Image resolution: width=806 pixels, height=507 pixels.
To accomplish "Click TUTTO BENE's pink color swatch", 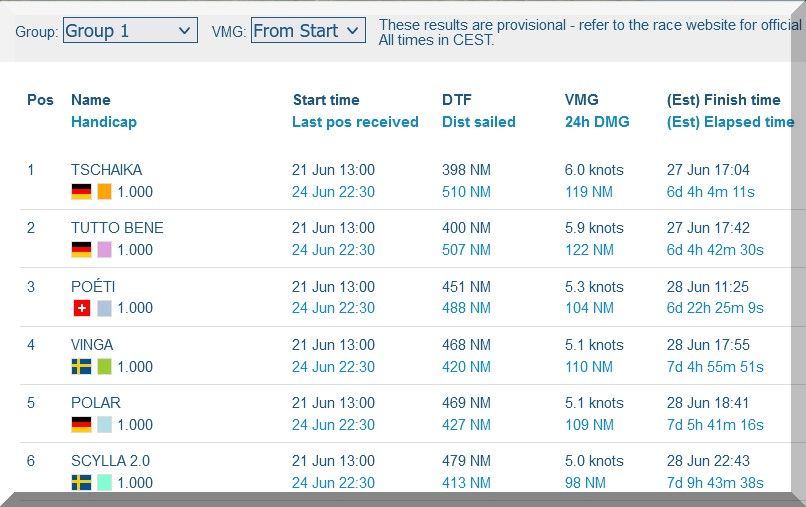I will coord(104,250).
